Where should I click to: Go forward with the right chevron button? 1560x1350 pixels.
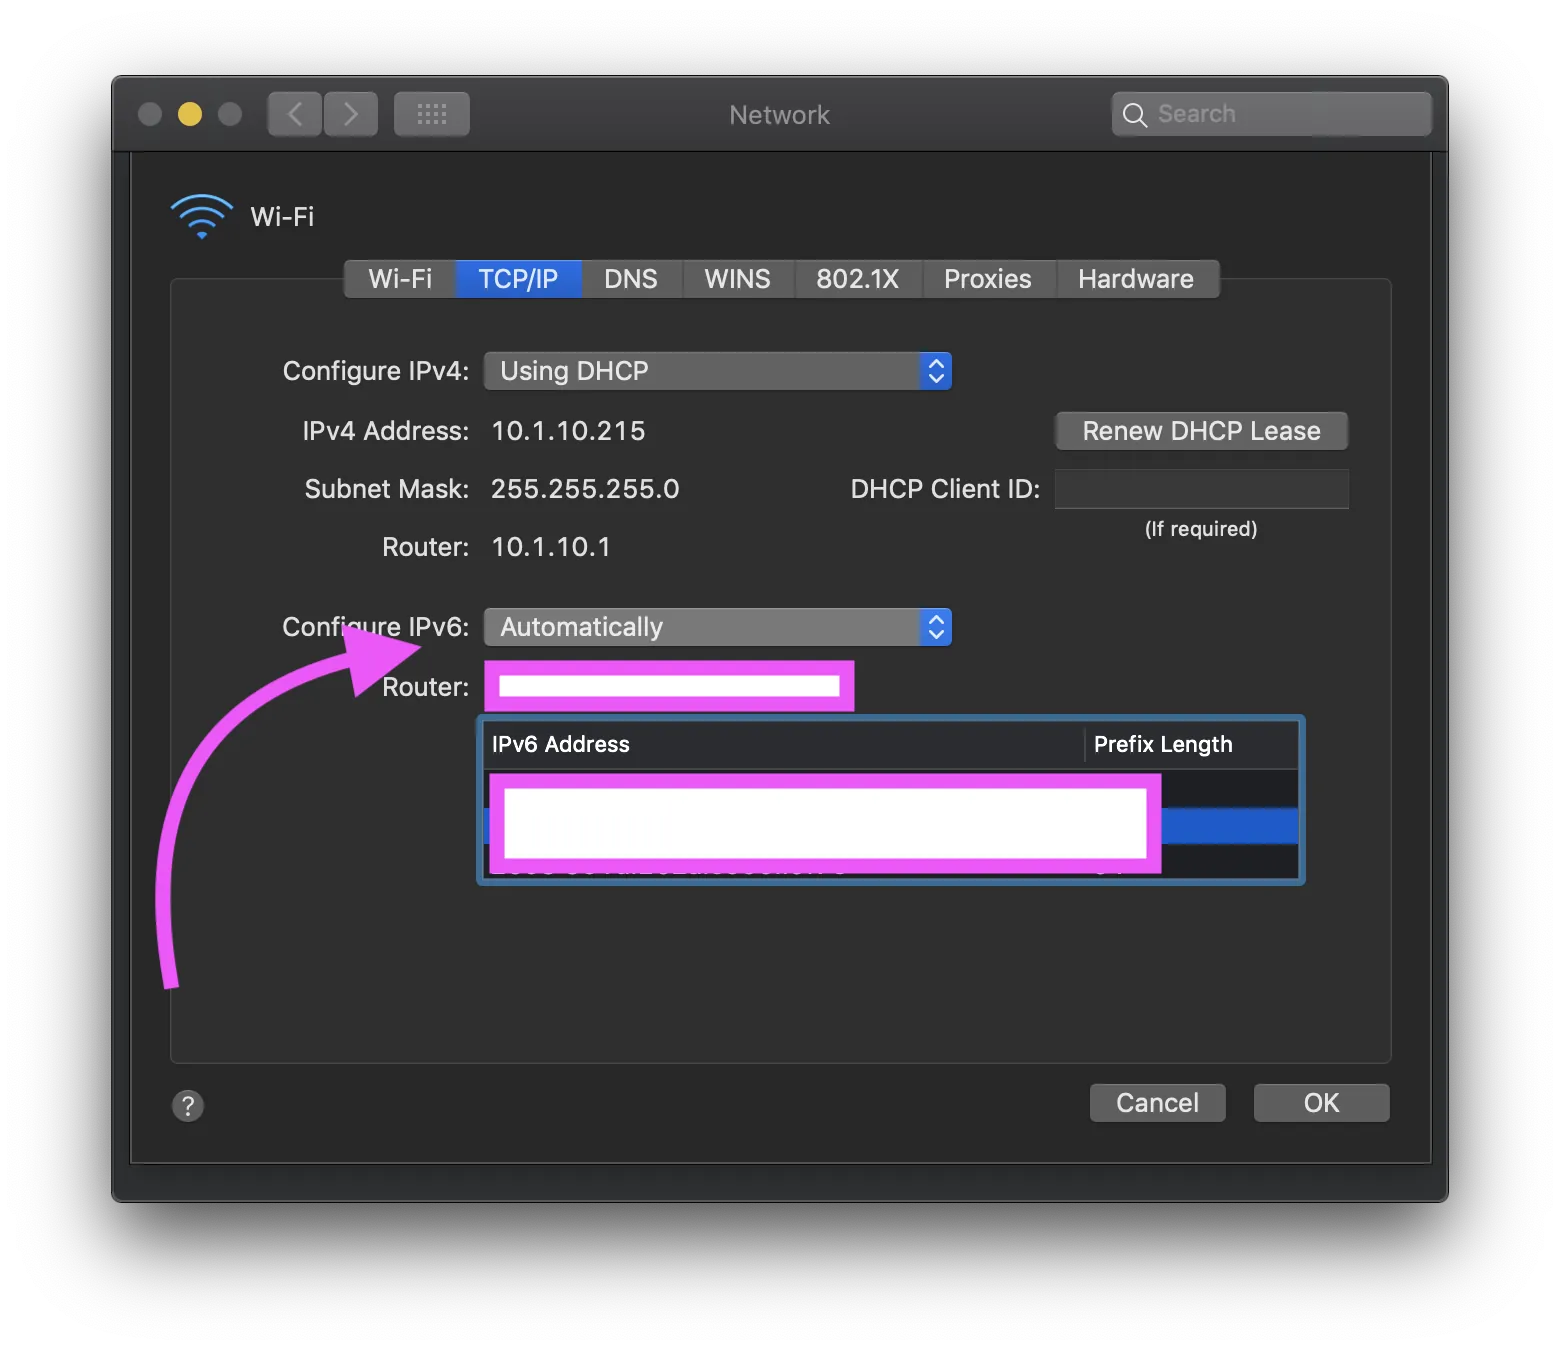(351, 114)
